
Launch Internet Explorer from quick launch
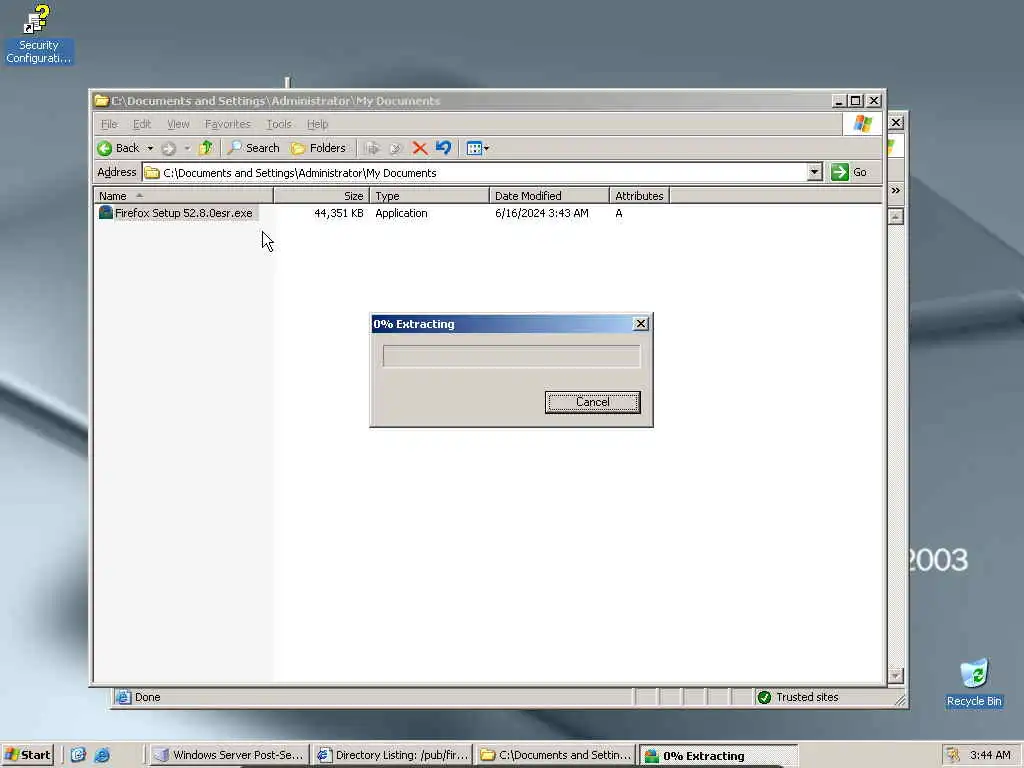(102, 755)
